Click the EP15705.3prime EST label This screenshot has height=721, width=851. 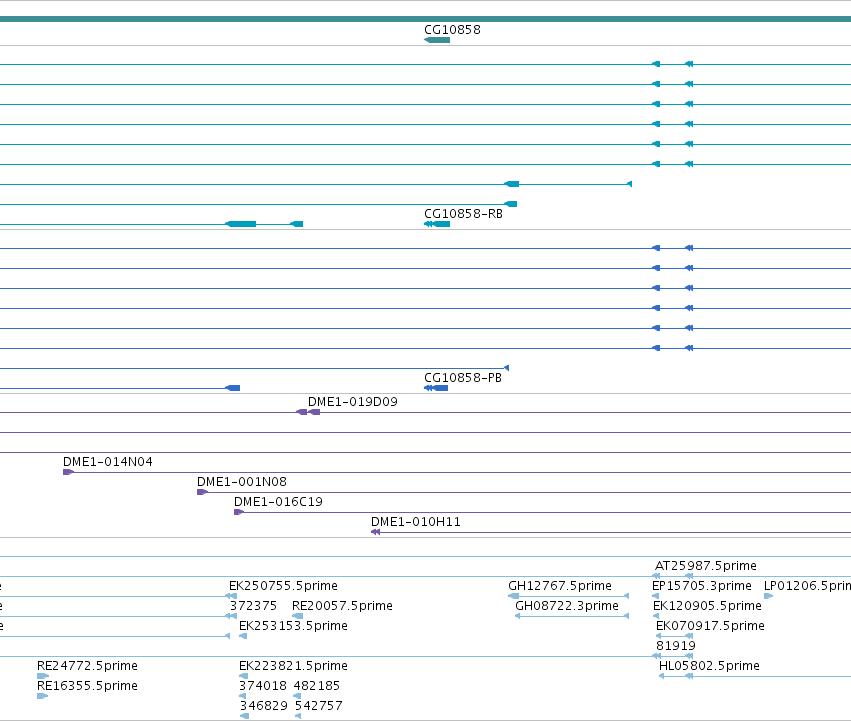702,586
